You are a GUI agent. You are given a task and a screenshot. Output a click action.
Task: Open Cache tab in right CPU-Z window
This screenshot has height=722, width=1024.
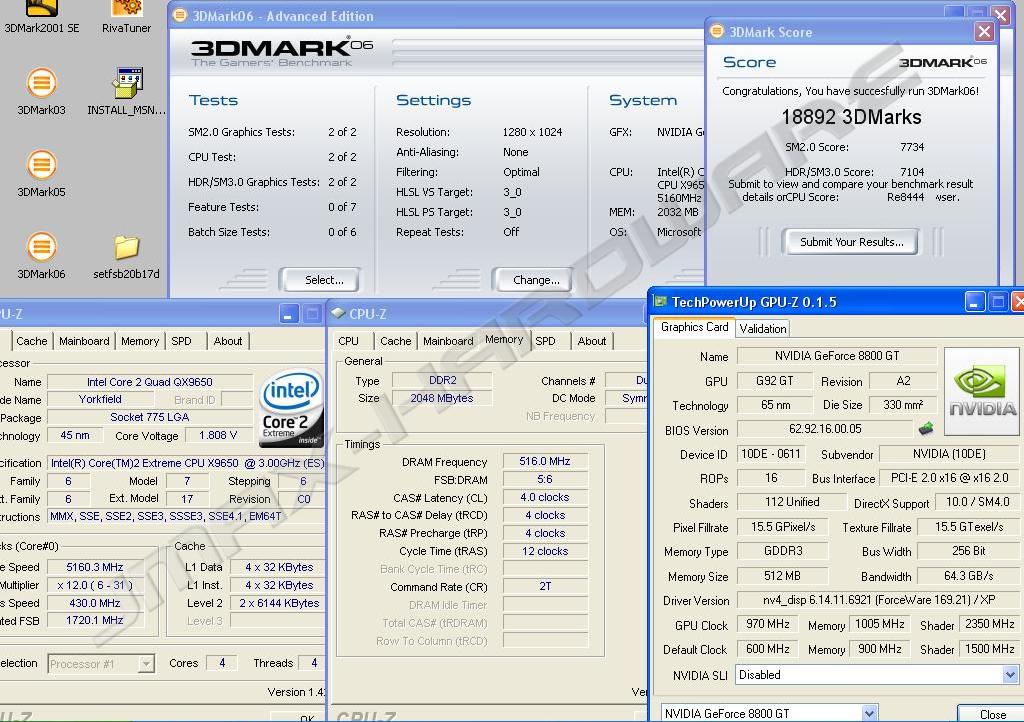[x=395, y=341]
